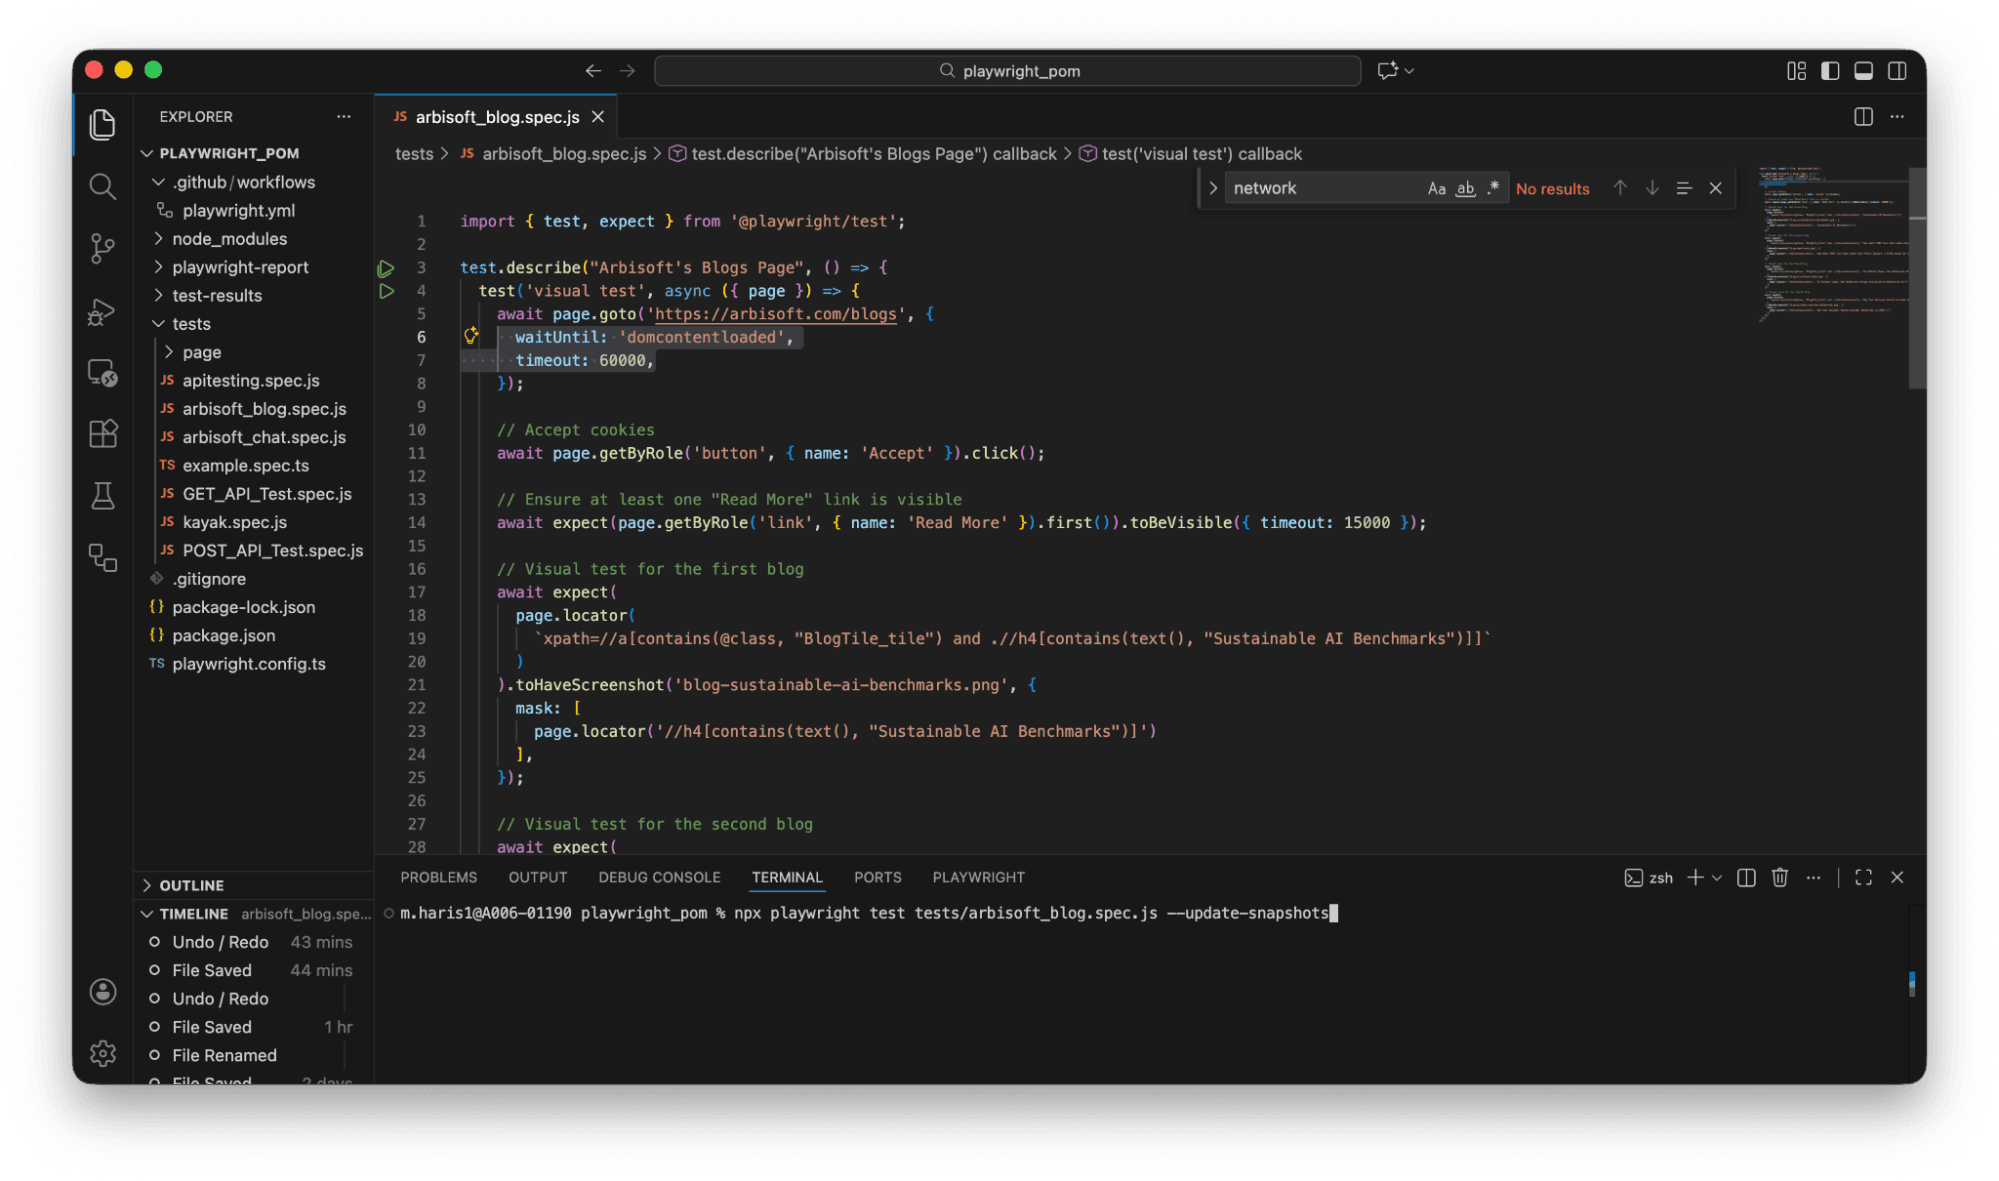Image resolution: width=1999 pixels, height=1181 pixels.
Task: Split the editor to the right
Action: [1863, 117]
